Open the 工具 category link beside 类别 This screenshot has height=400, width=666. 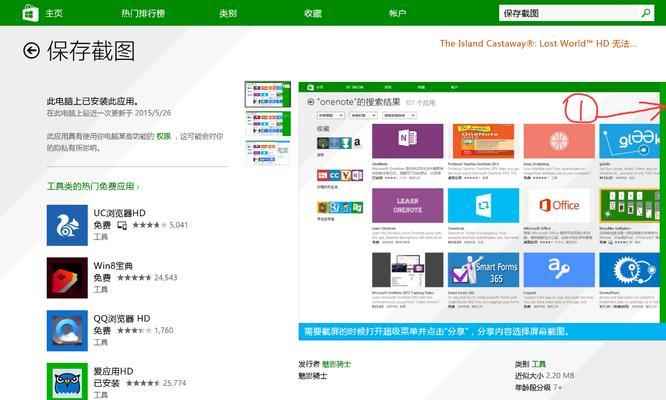539,364
